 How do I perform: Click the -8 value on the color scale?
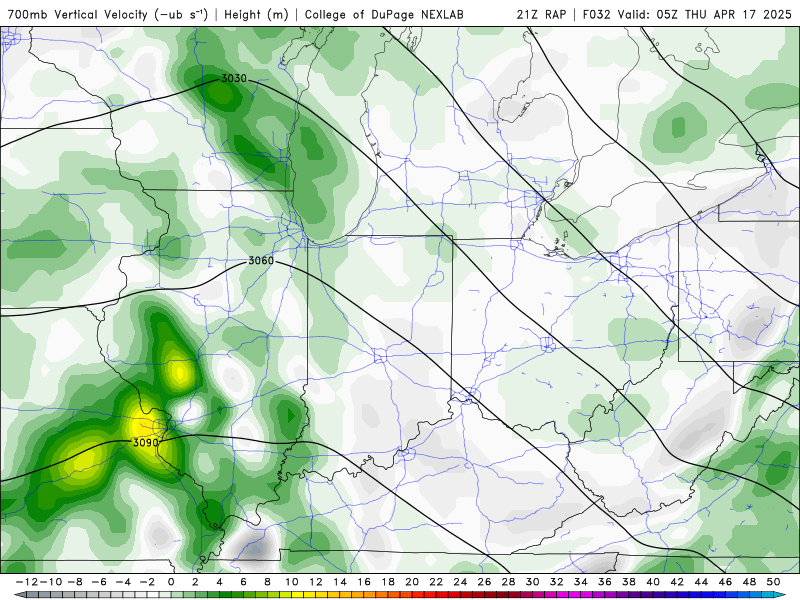(x=75, y=582)
